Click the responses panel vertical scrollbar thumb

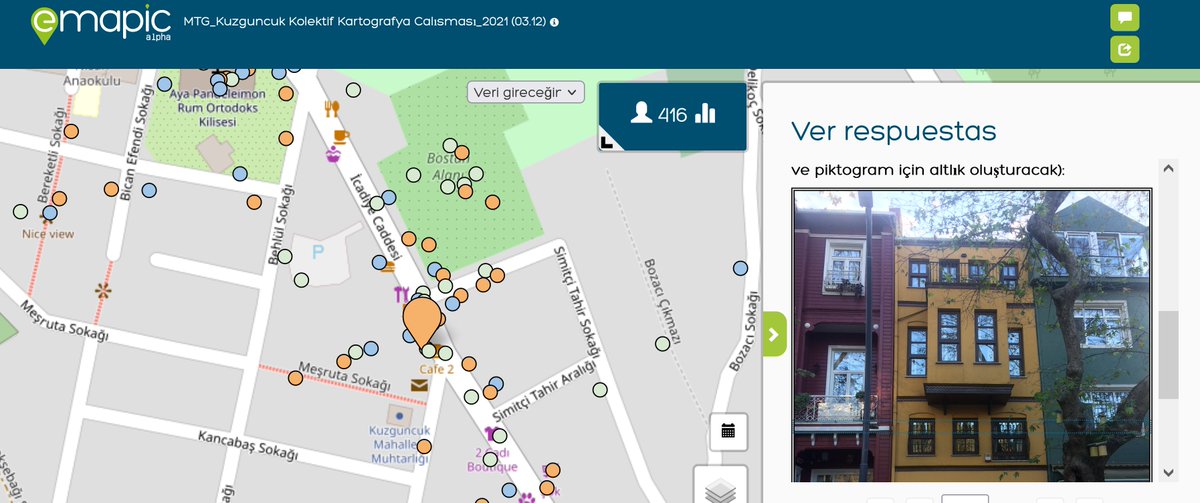[x=1166, y=356]
